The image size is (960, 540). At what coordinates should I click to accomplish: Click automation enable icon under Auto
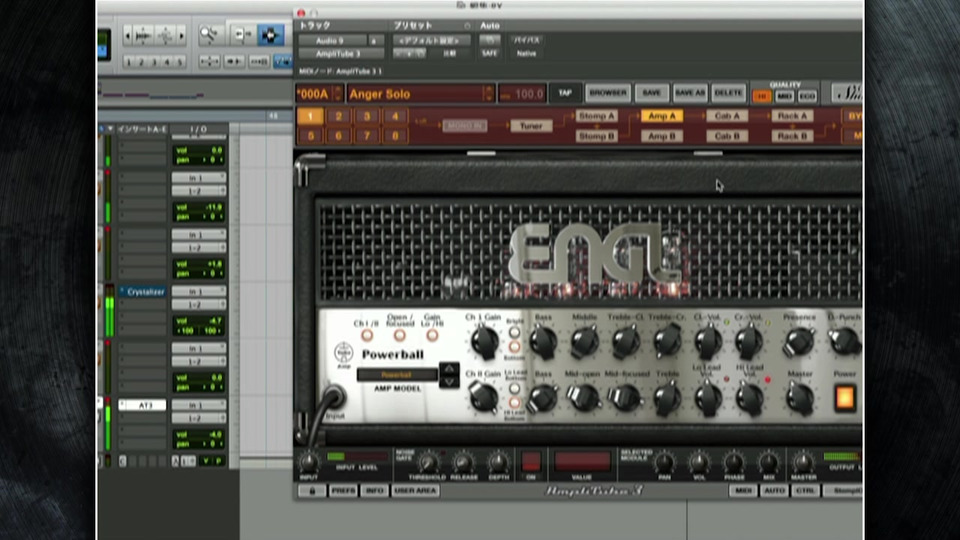489,40
